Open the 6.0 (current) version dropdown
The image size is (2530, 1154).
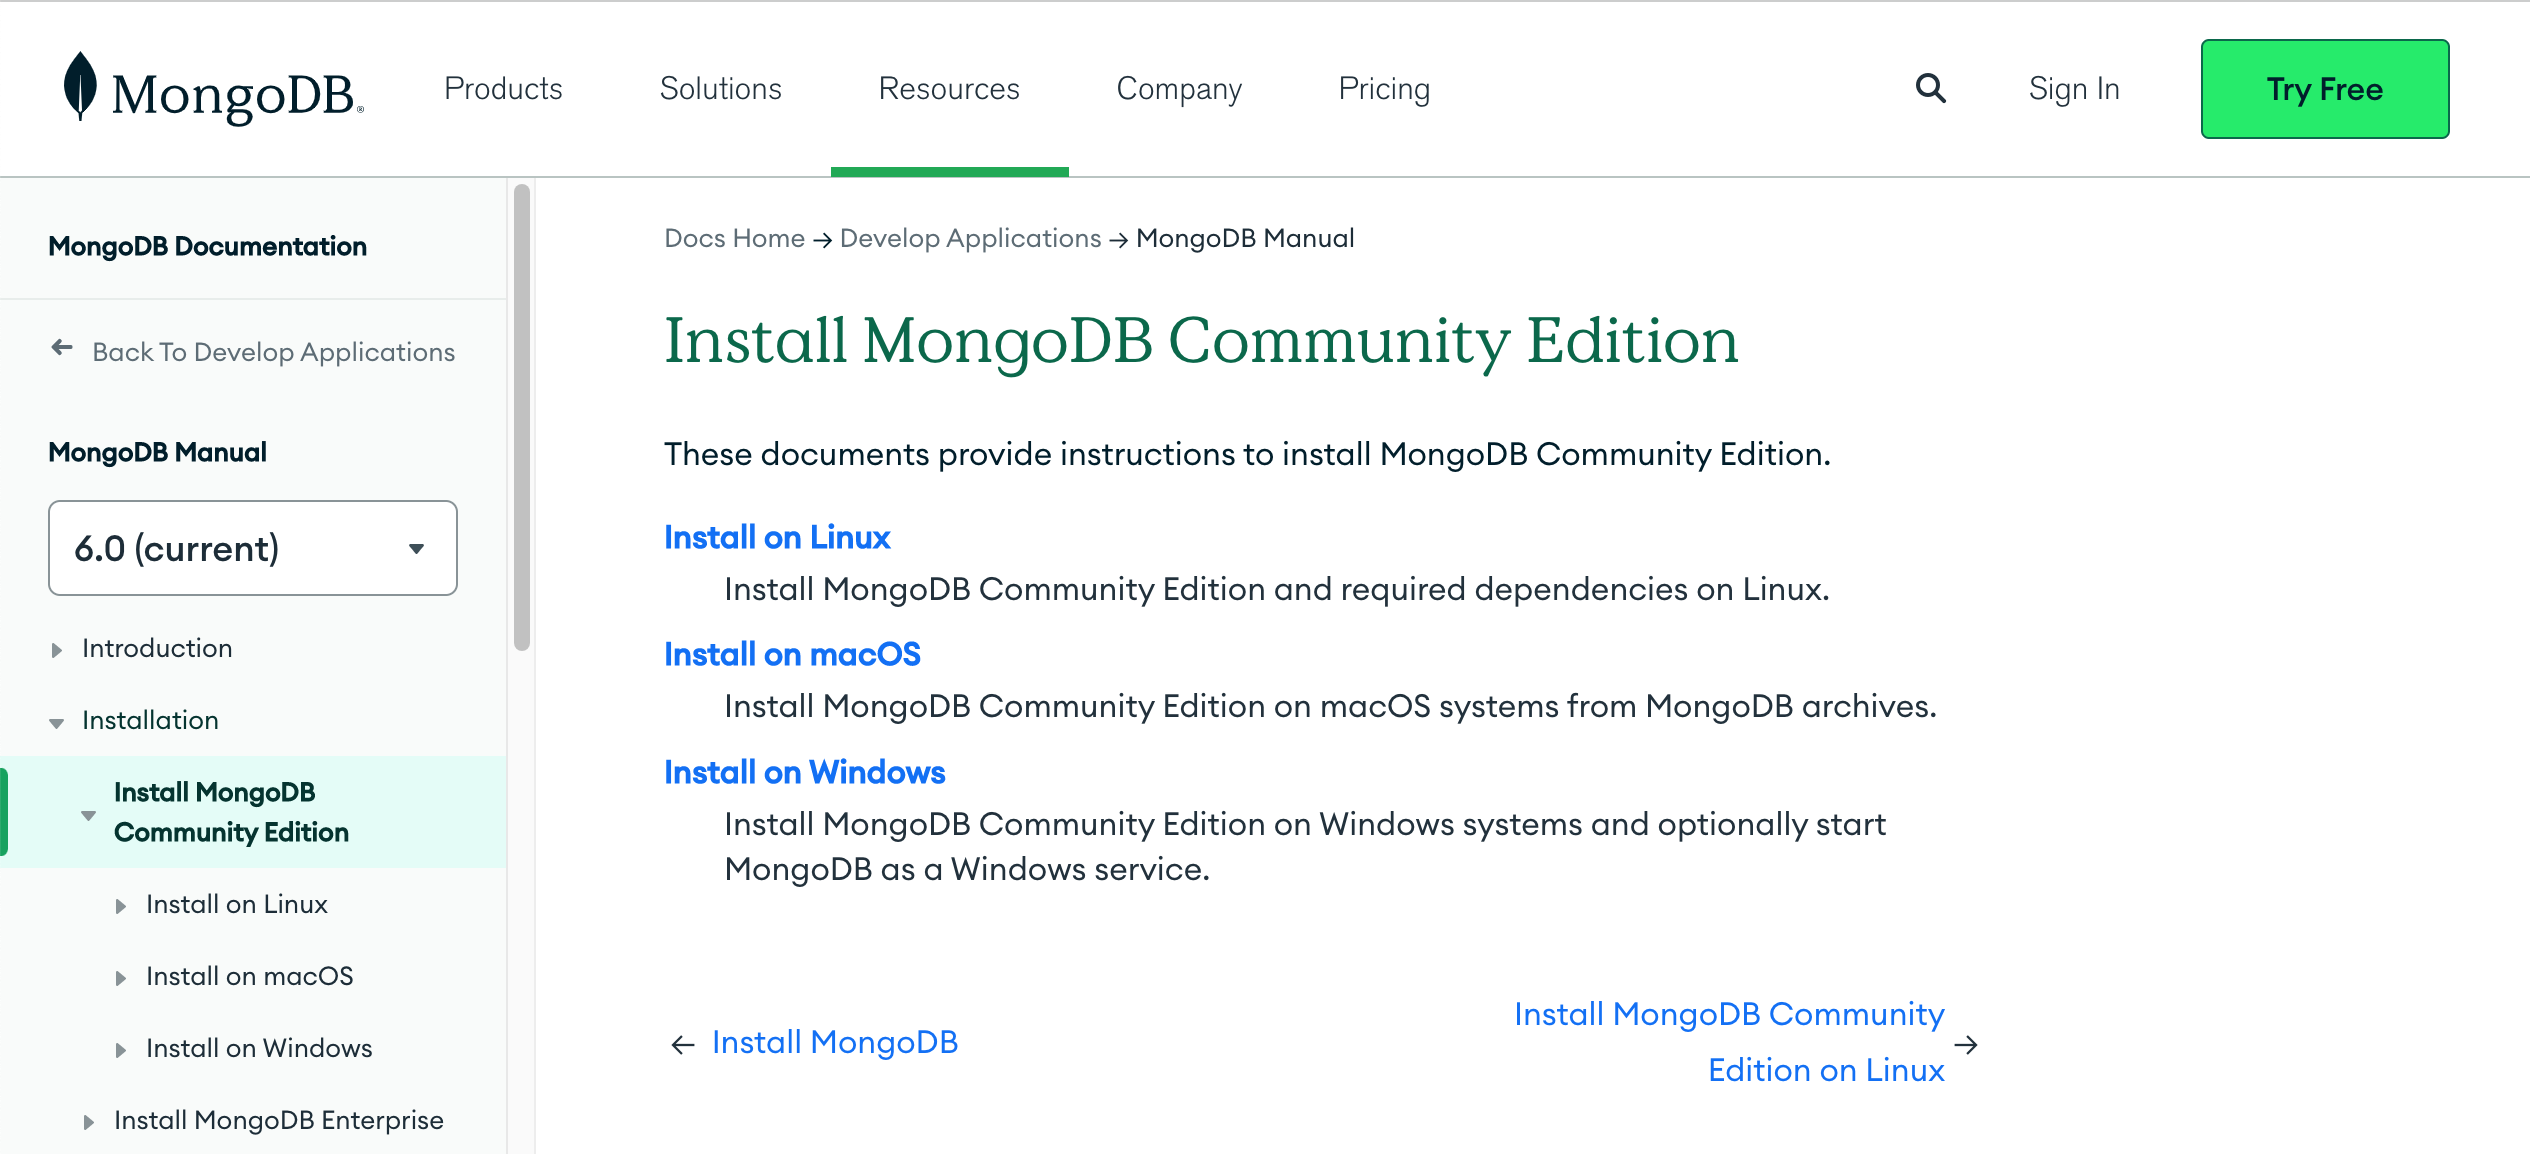(253, 548)
